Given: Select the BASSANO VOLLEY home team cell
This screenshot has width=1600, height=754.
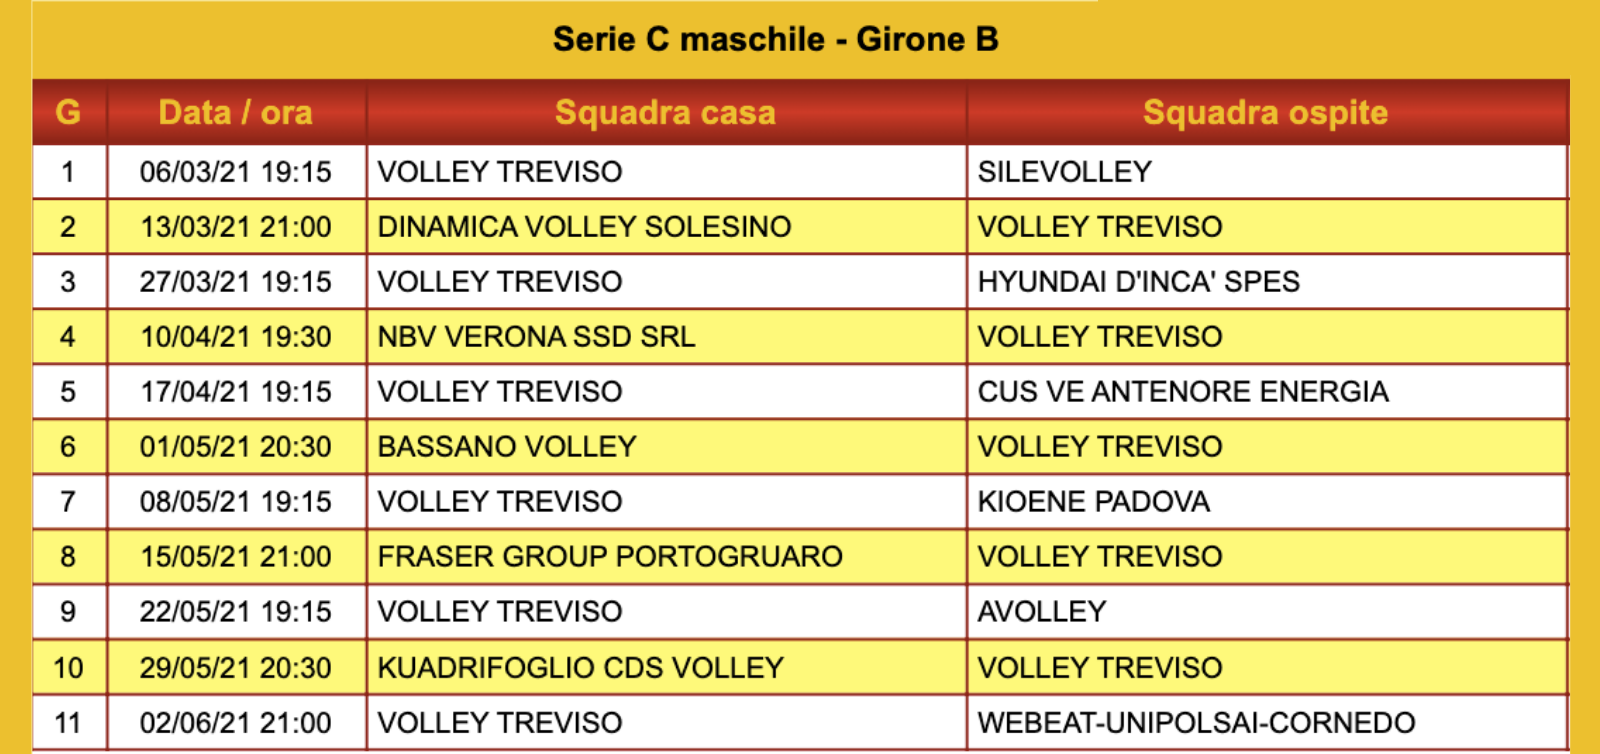Looking at the screenshot, I should [x=507, y=447].
